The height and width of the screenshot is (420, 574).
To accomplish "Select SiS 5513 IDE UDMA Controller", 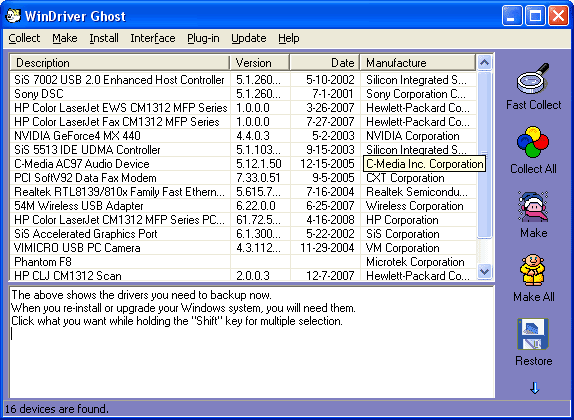I will pyautogui.click(x=243, y=150).
